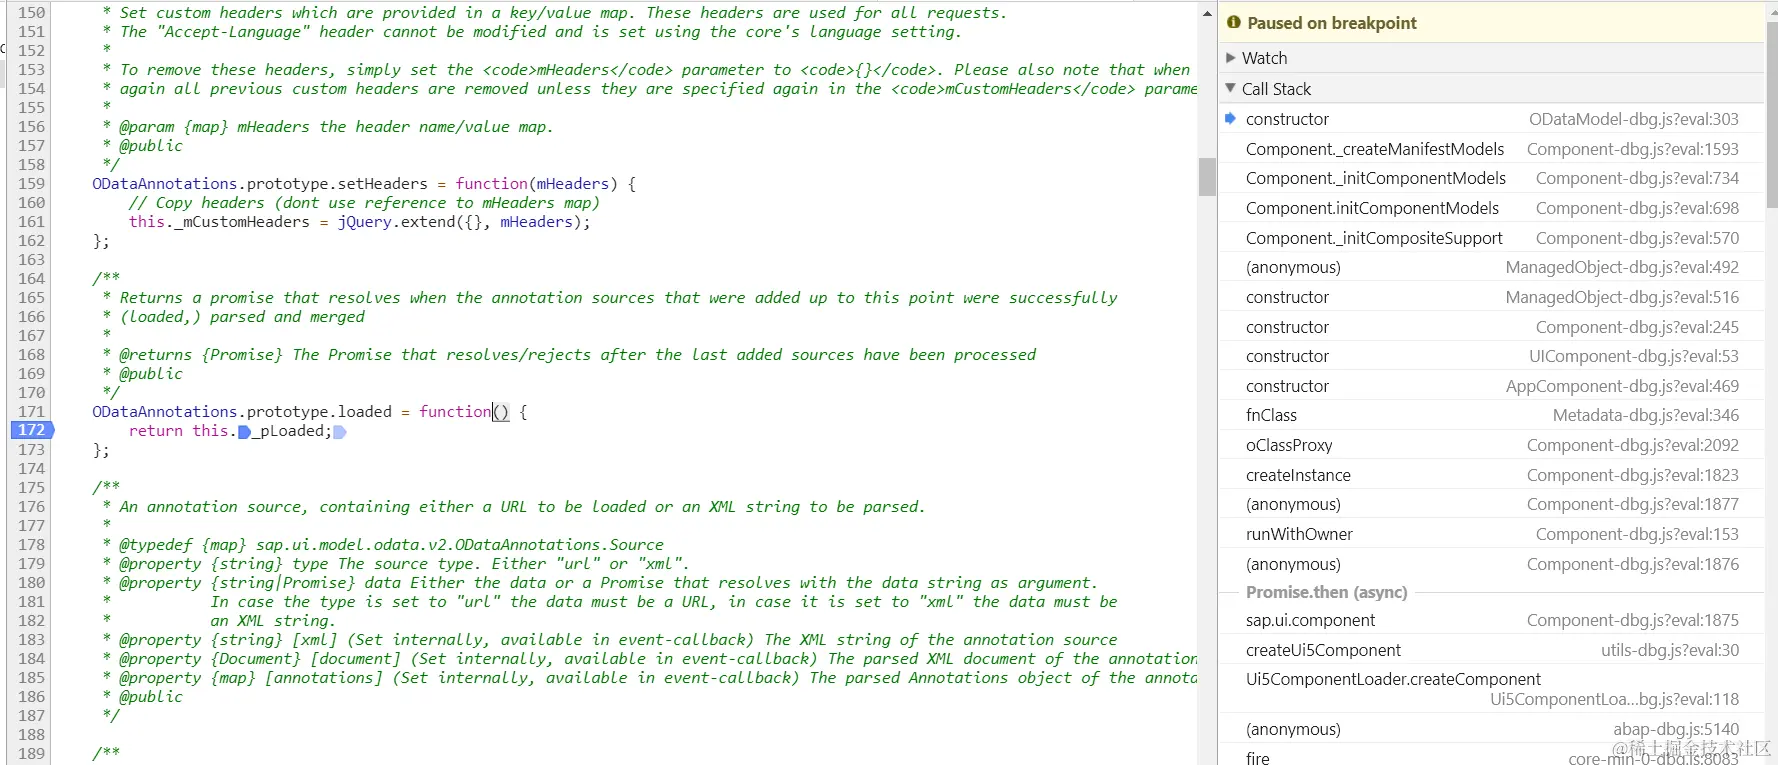Screen dimensions: 1778x765
Task: Click the line number 161 in the gutter
Action: (x=31, y=221)
